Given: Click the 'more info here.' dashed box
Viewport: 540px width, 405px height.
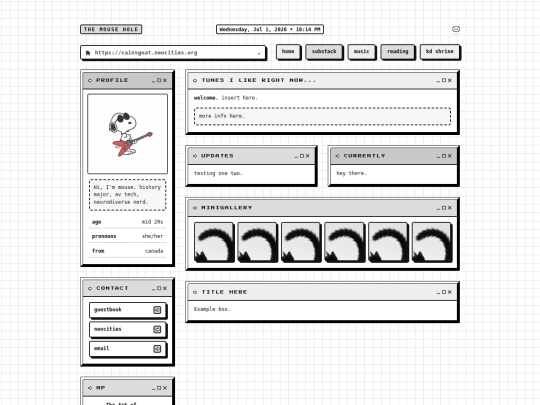Looking at the screenshot, I should (322, 116).
